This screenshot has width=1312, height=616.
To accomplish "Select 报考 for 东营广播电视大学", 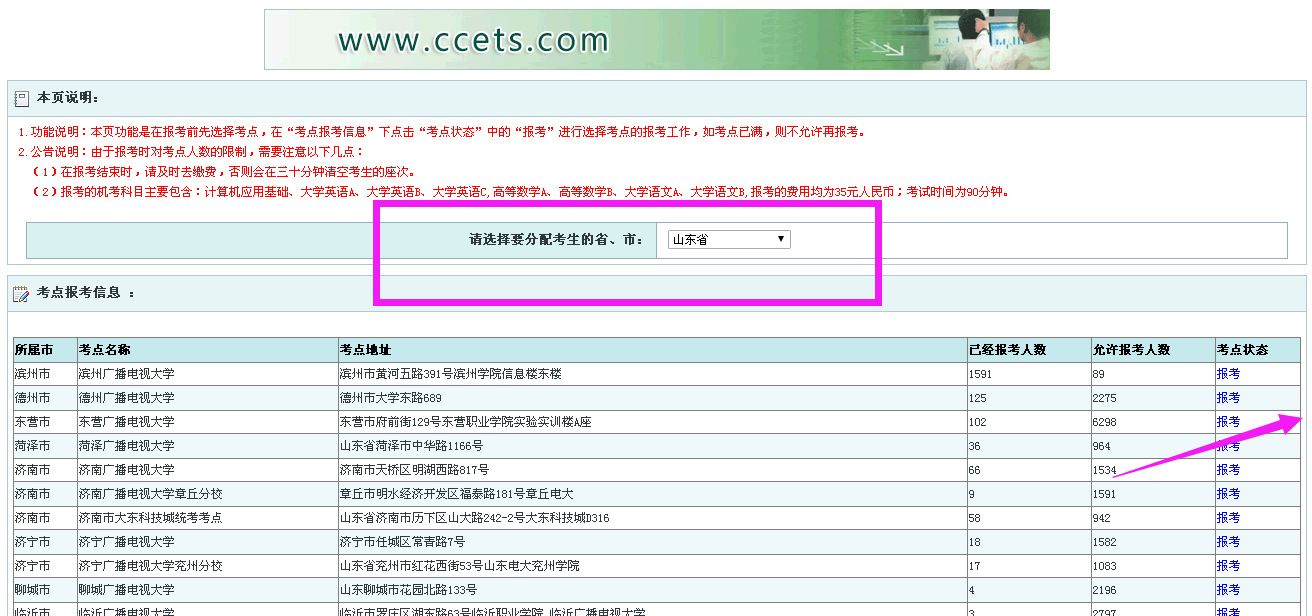I will pos(1228,422).
